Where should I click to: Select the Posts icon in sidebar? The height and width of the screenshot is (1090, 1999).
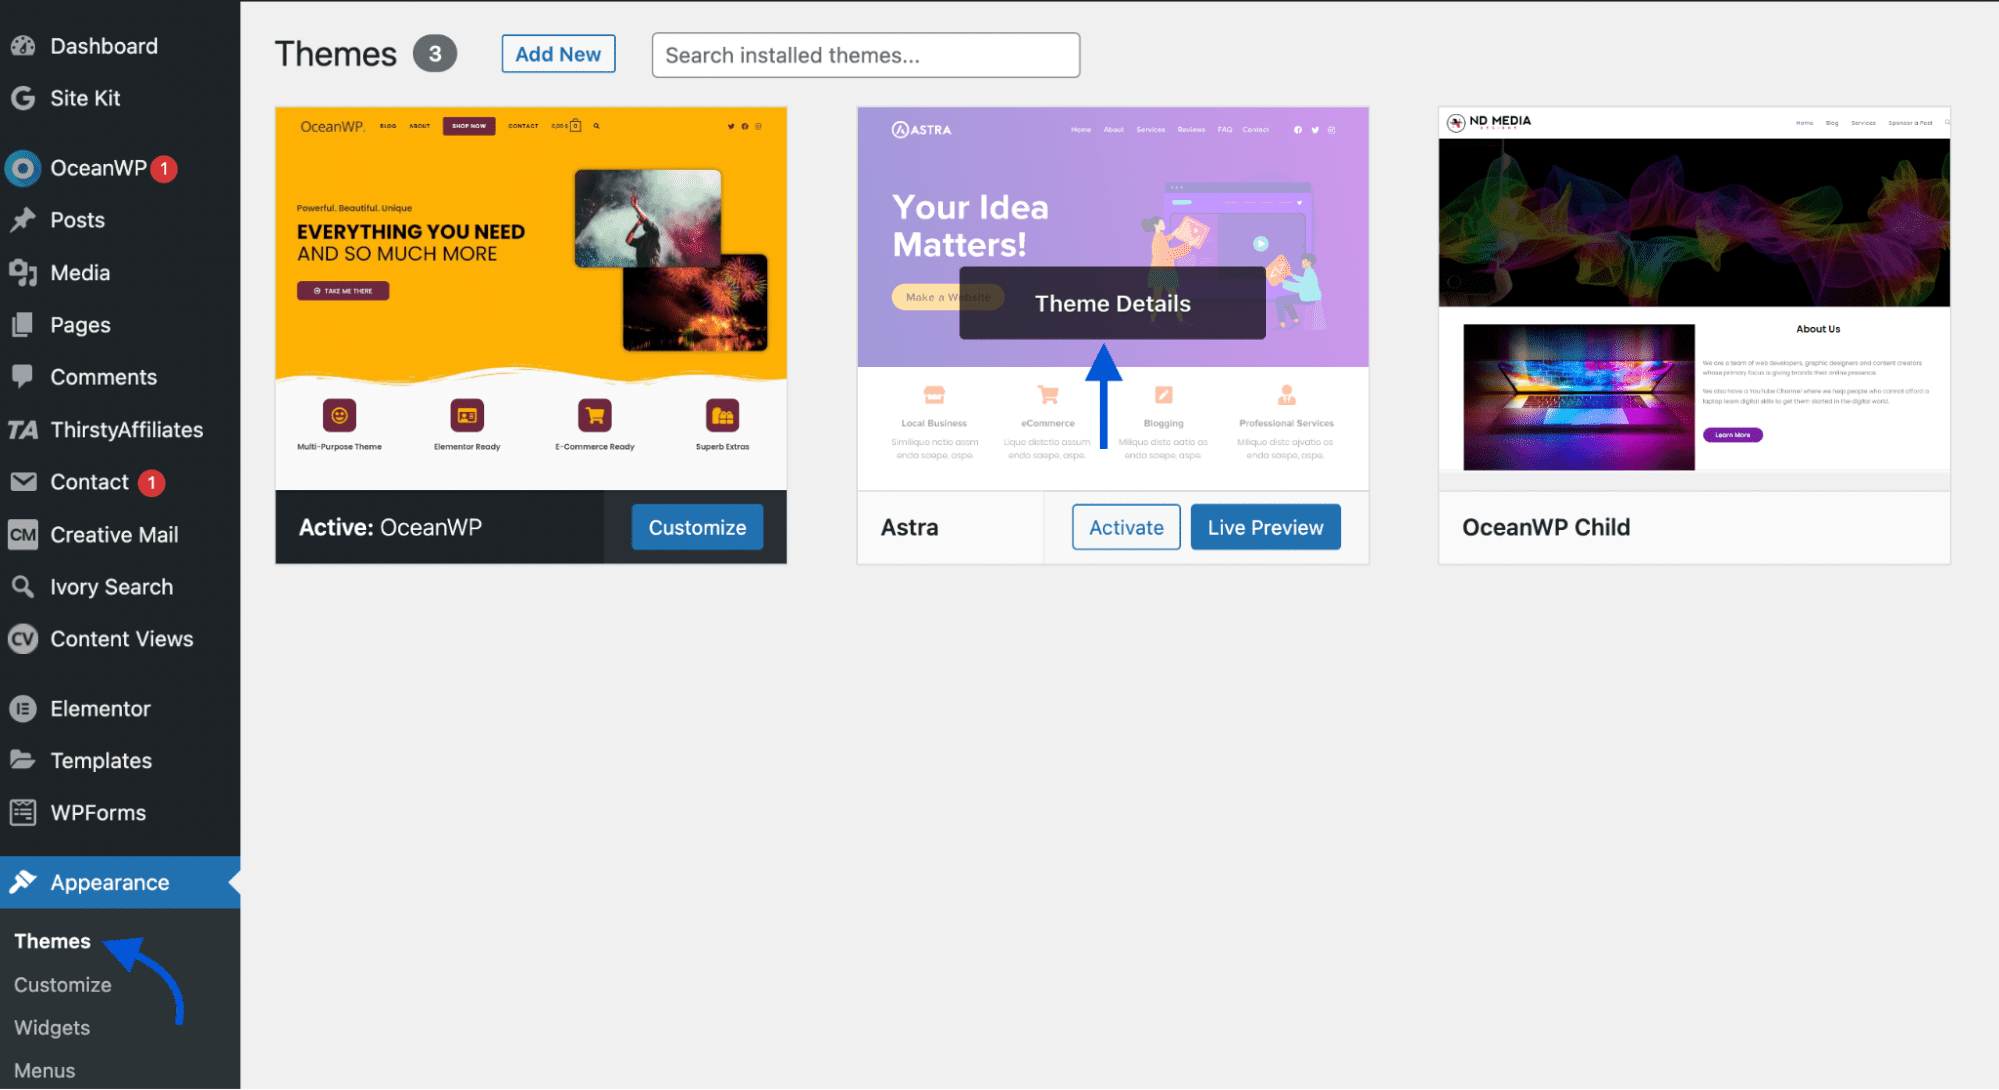click(x=25, y=219)
